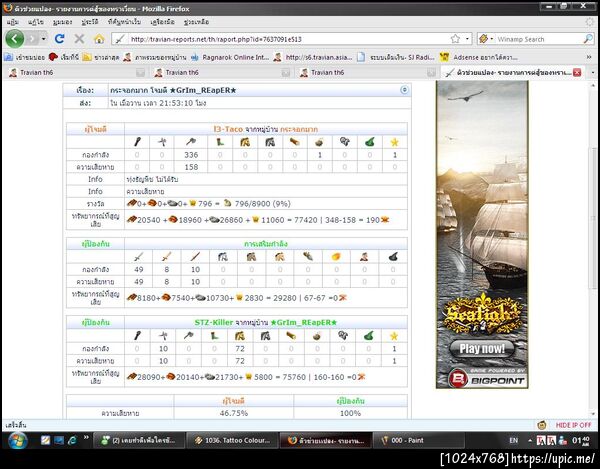
Task: Open the search engine selector dropdown
Action: pos(486,39)
